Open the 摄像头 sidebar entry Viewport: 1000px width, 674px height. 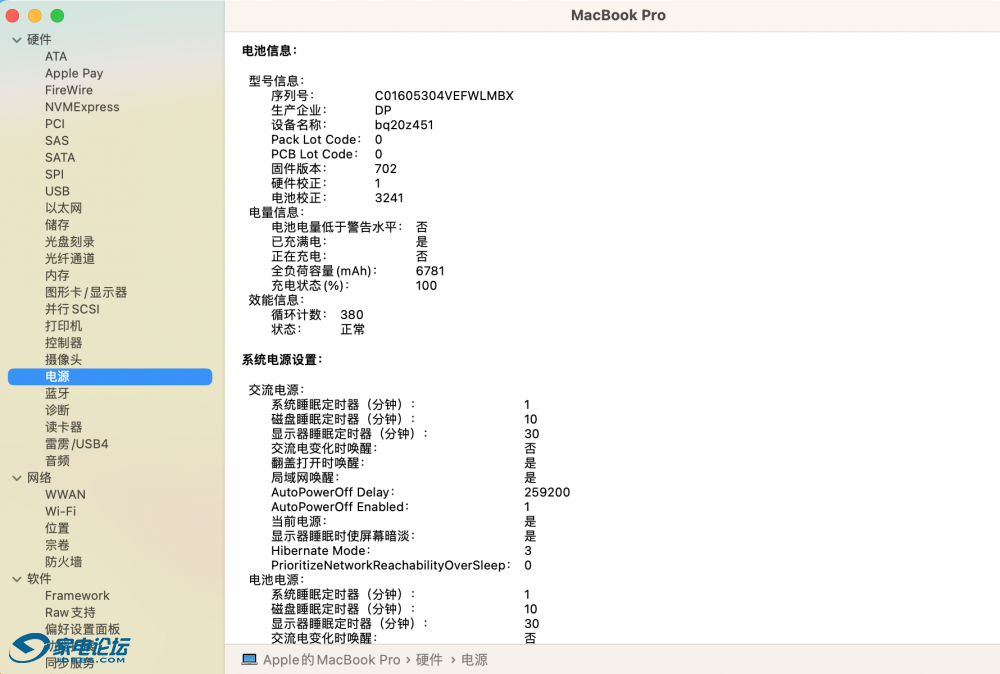click(63, 360)
